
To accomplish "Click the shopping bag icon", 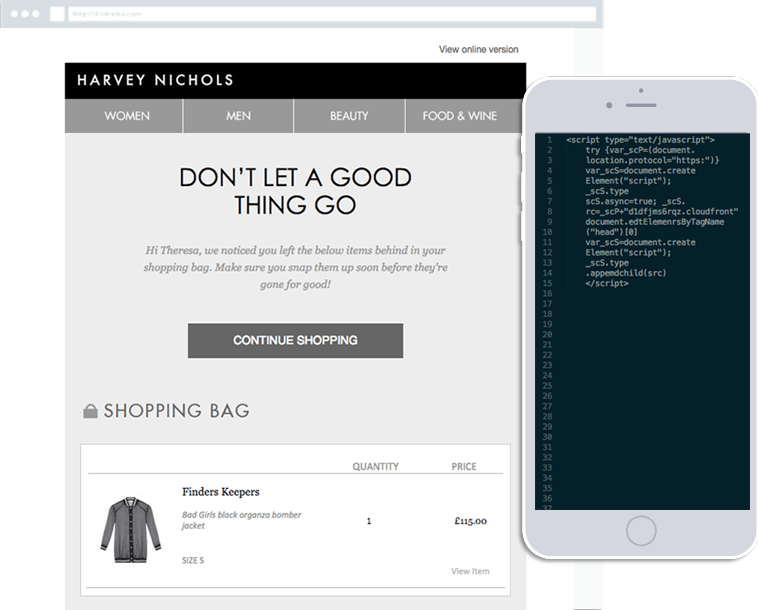I will coord(90,411).
